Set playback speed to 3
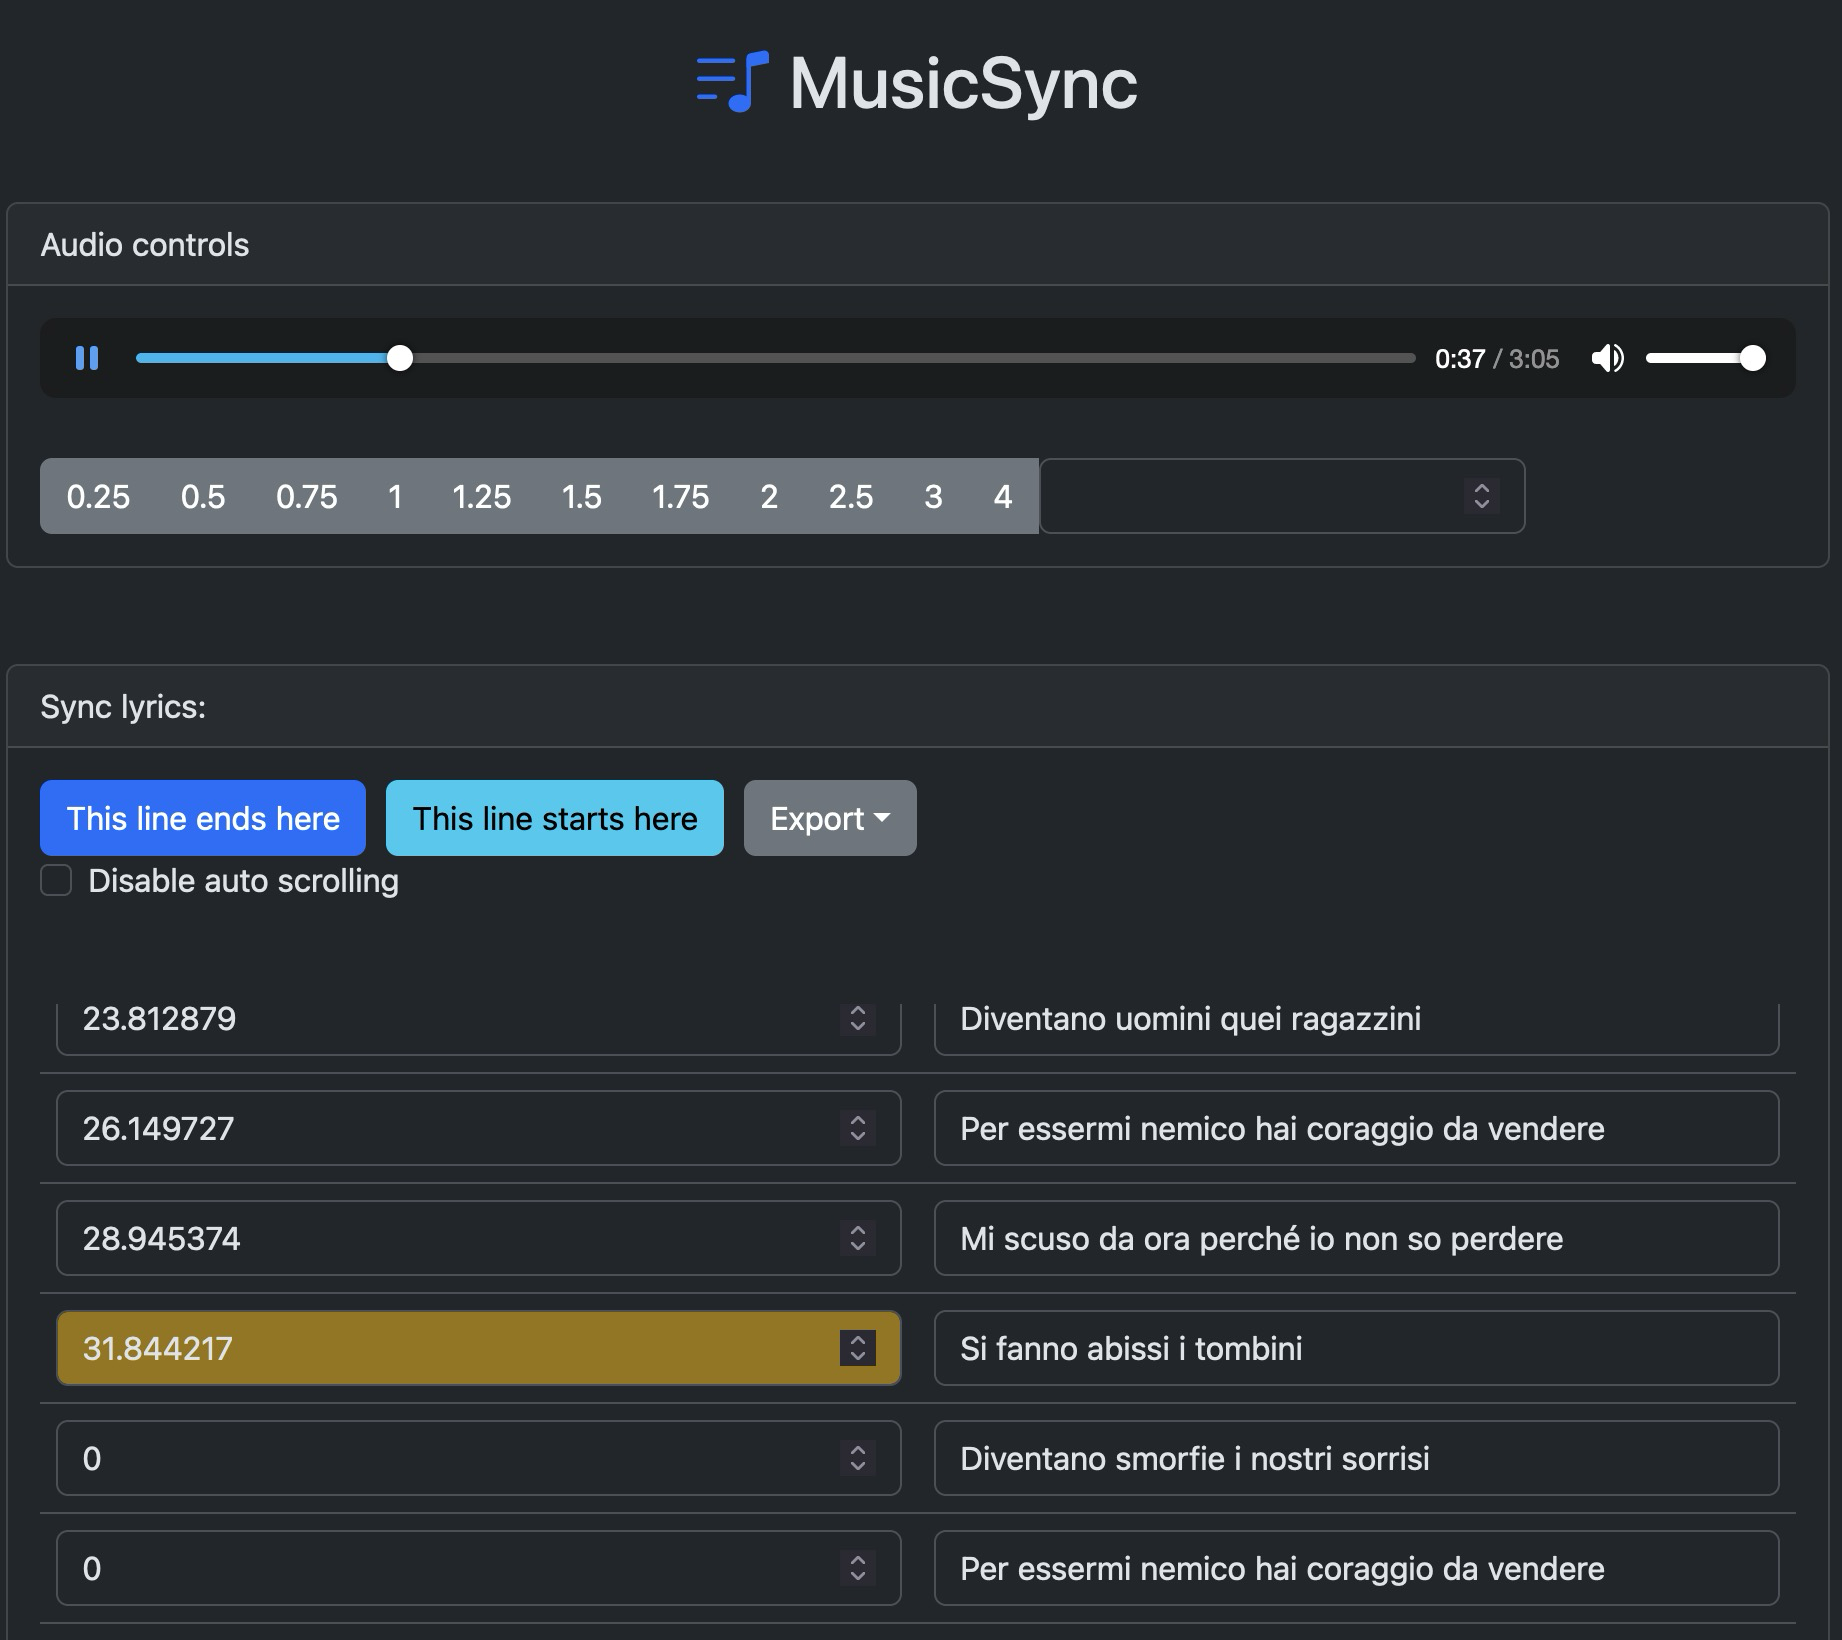This screenshot has height=1640, width=1842. click(x=933, y=496)
